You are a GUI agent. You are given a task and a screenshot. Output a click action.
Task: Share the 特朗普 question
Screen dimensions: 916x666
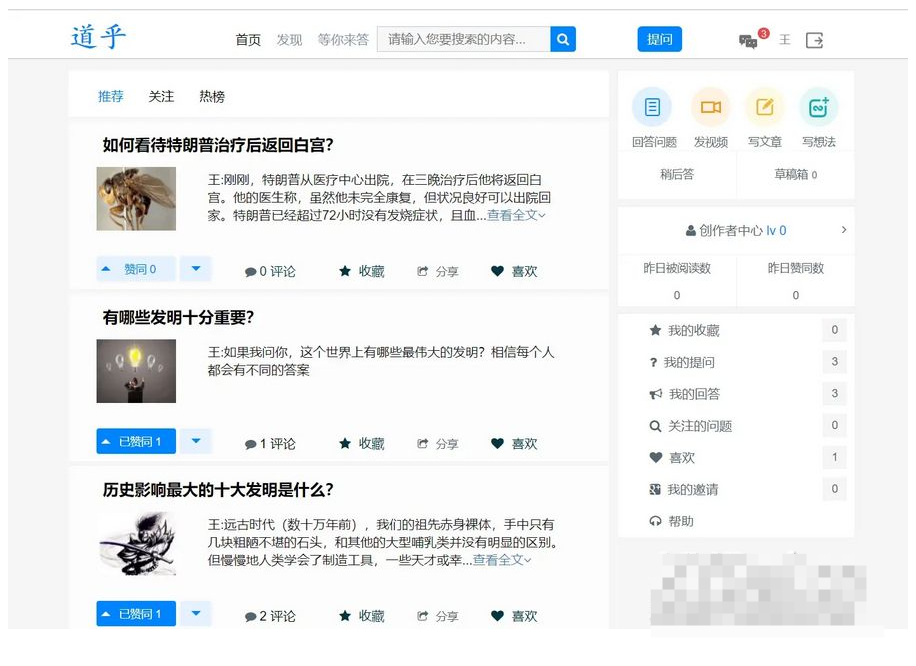[x=438, y=271]
